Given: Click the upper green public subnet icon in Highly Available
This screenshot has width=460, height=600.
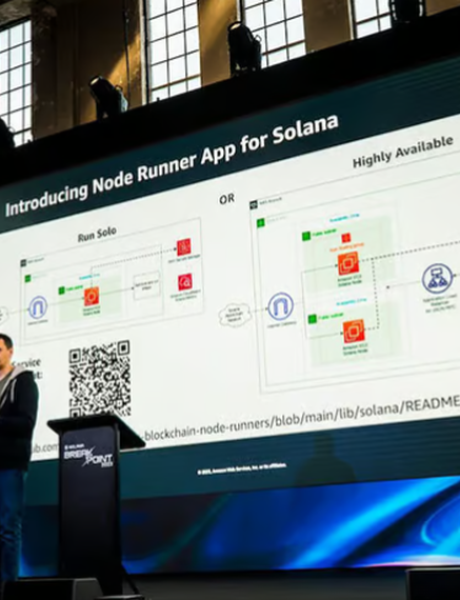Looking at the screenshot, I should tap(306, 236).
